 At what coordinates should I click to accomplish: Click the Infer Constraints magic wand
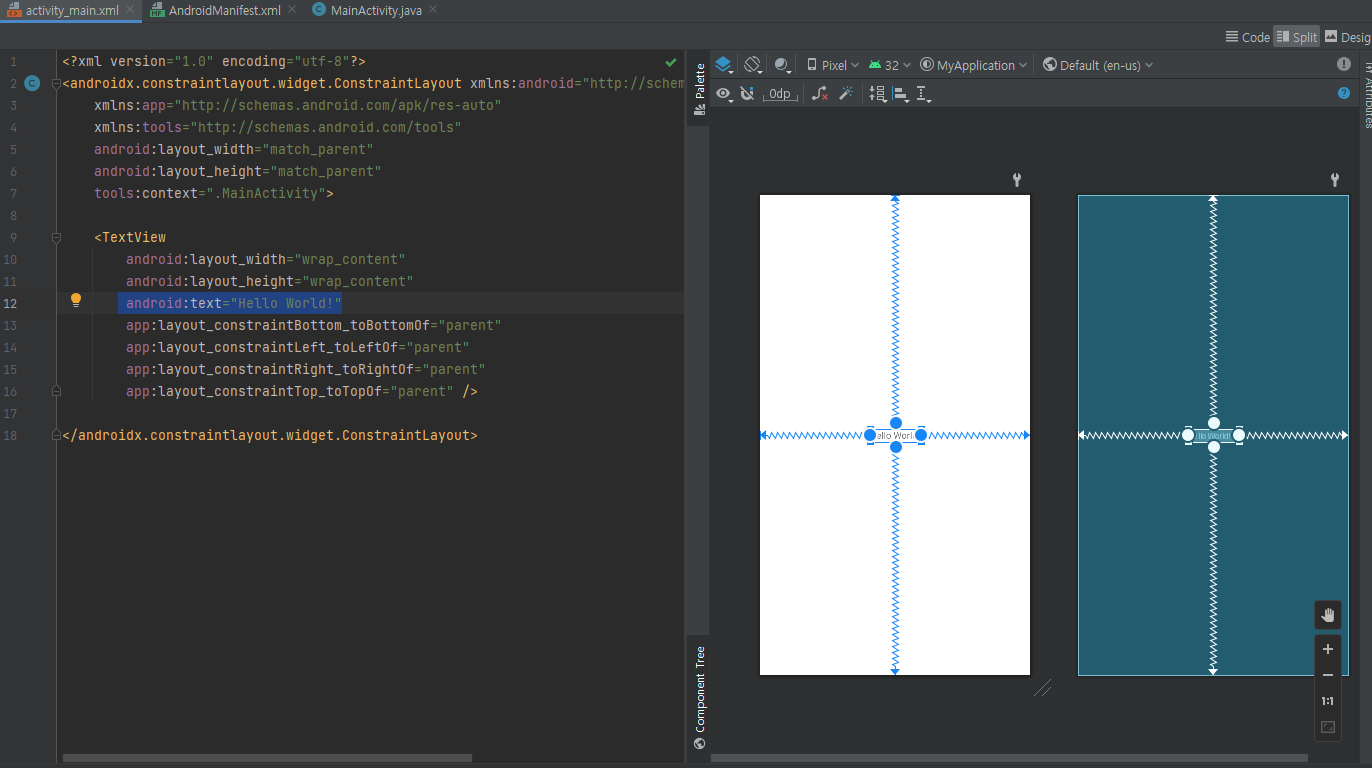pyautogui.click(x=845, y=93)
